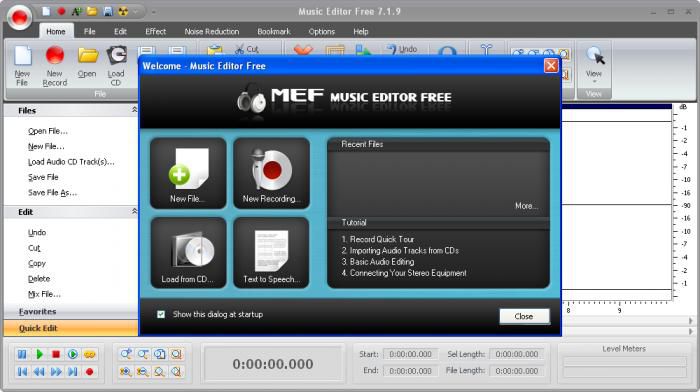Open tutorial 'Record Quick Tour'
The image size is (700, 392).
tap(378, 239)
